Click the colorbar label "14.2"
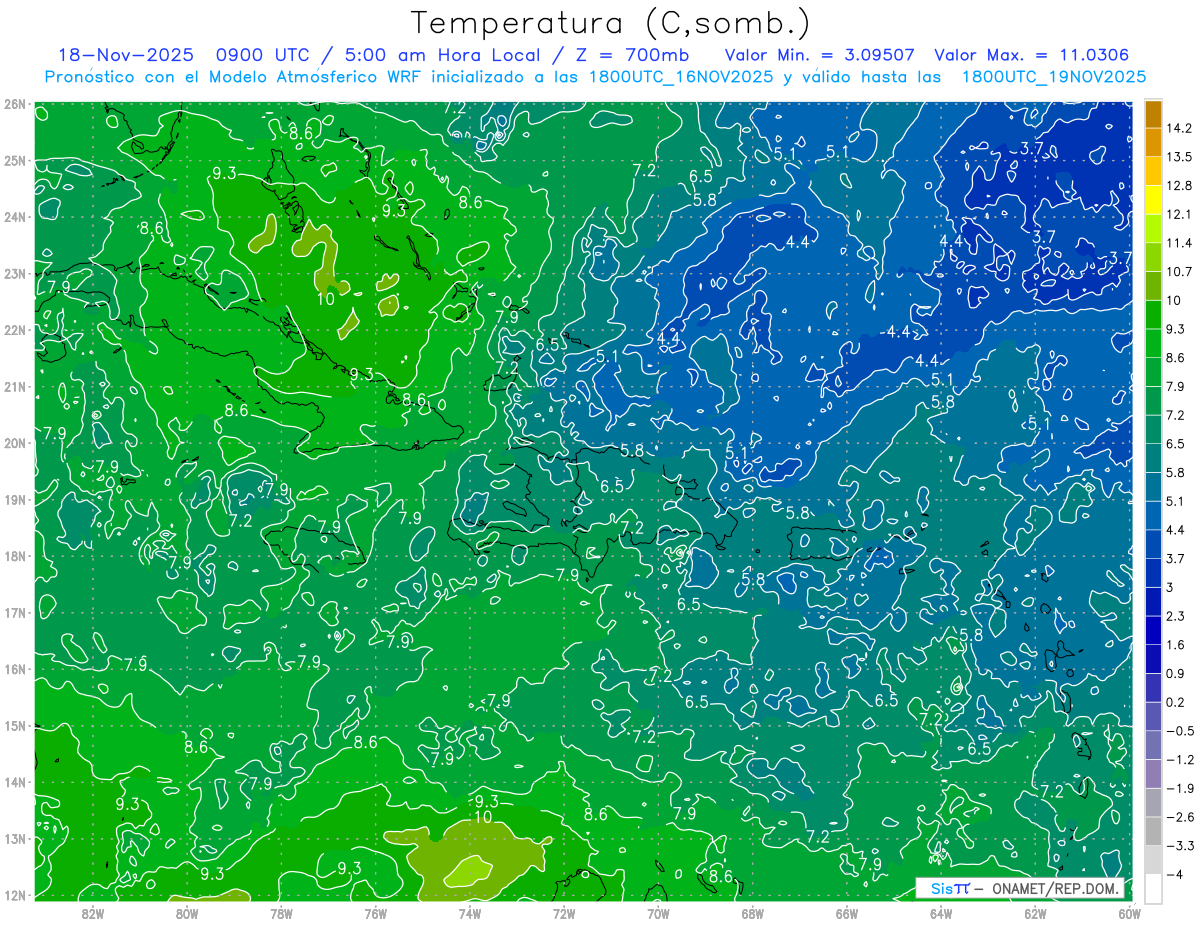Screen dimensions: 1200x927 pyautogui.click(x=1178, y=128)
